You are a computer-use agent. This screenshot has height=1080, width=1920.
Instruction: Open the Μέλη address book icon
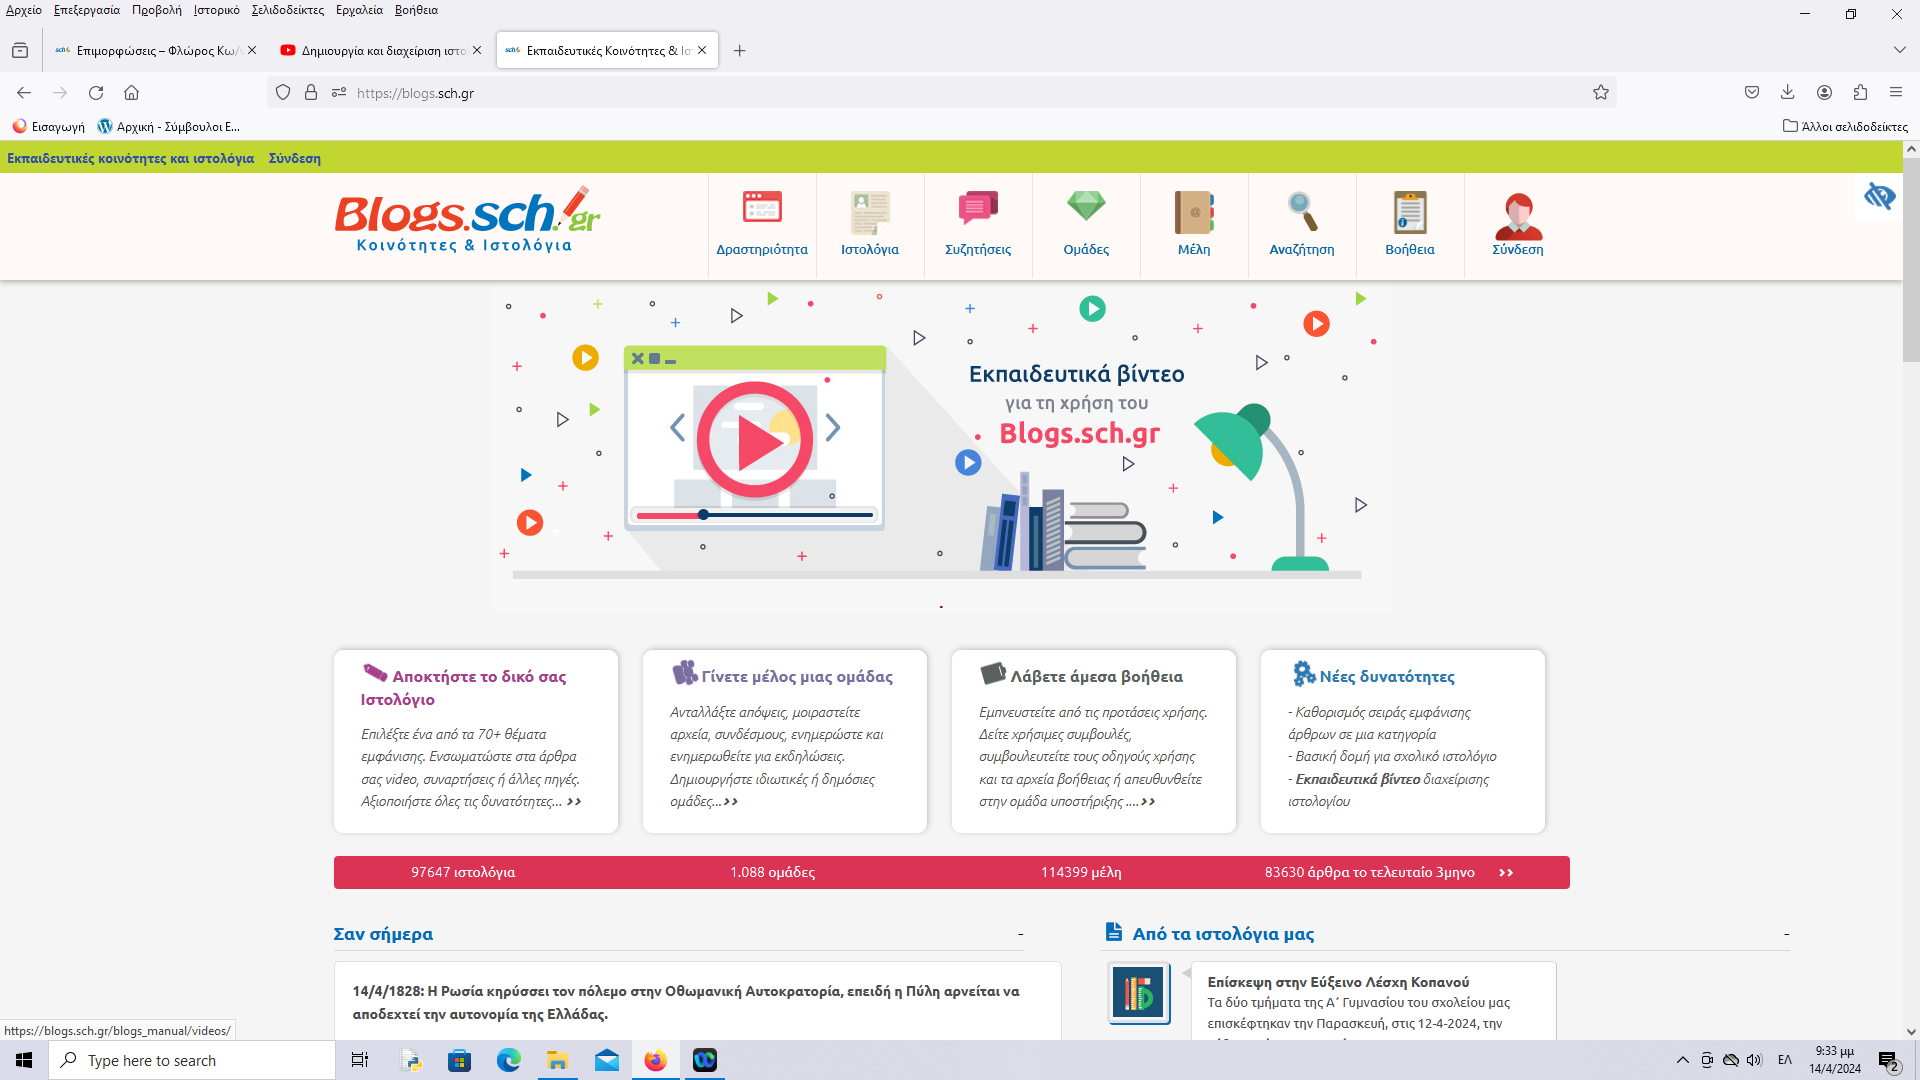tap(1193, 212)
